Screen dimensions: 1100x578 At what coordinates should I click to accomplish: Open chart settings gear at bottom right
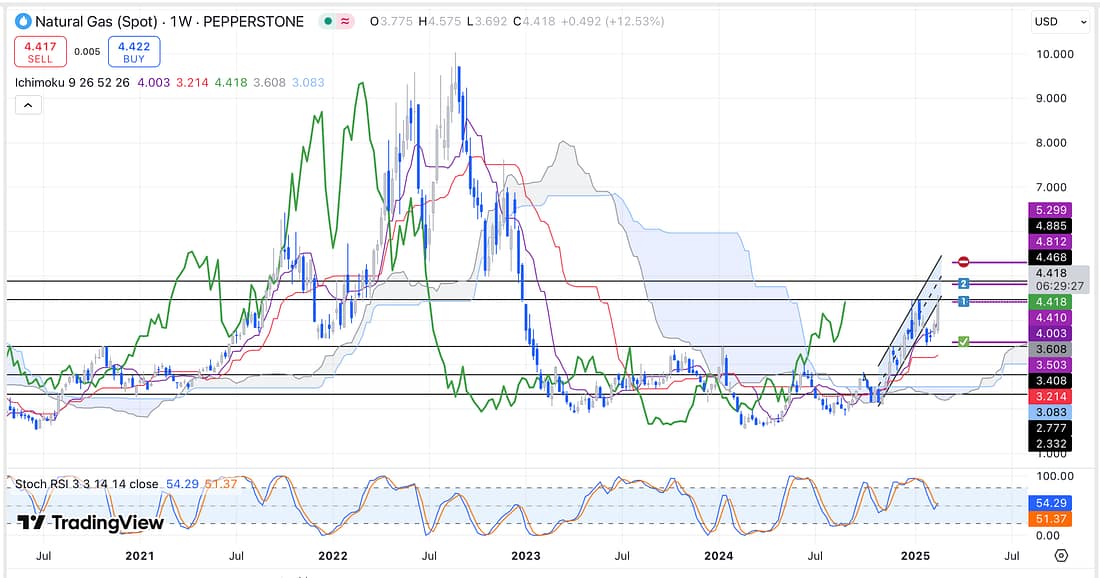1061,555
